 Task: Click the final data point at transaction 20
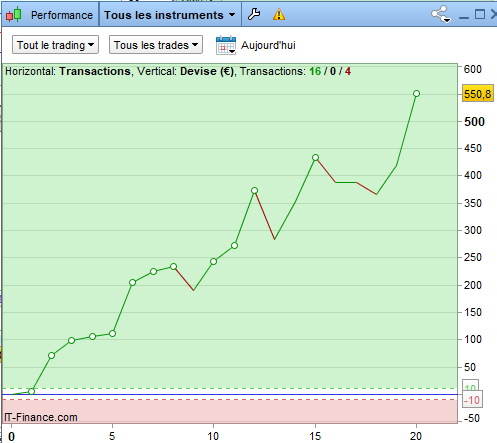pyautogui.click(x=416, y=94)
